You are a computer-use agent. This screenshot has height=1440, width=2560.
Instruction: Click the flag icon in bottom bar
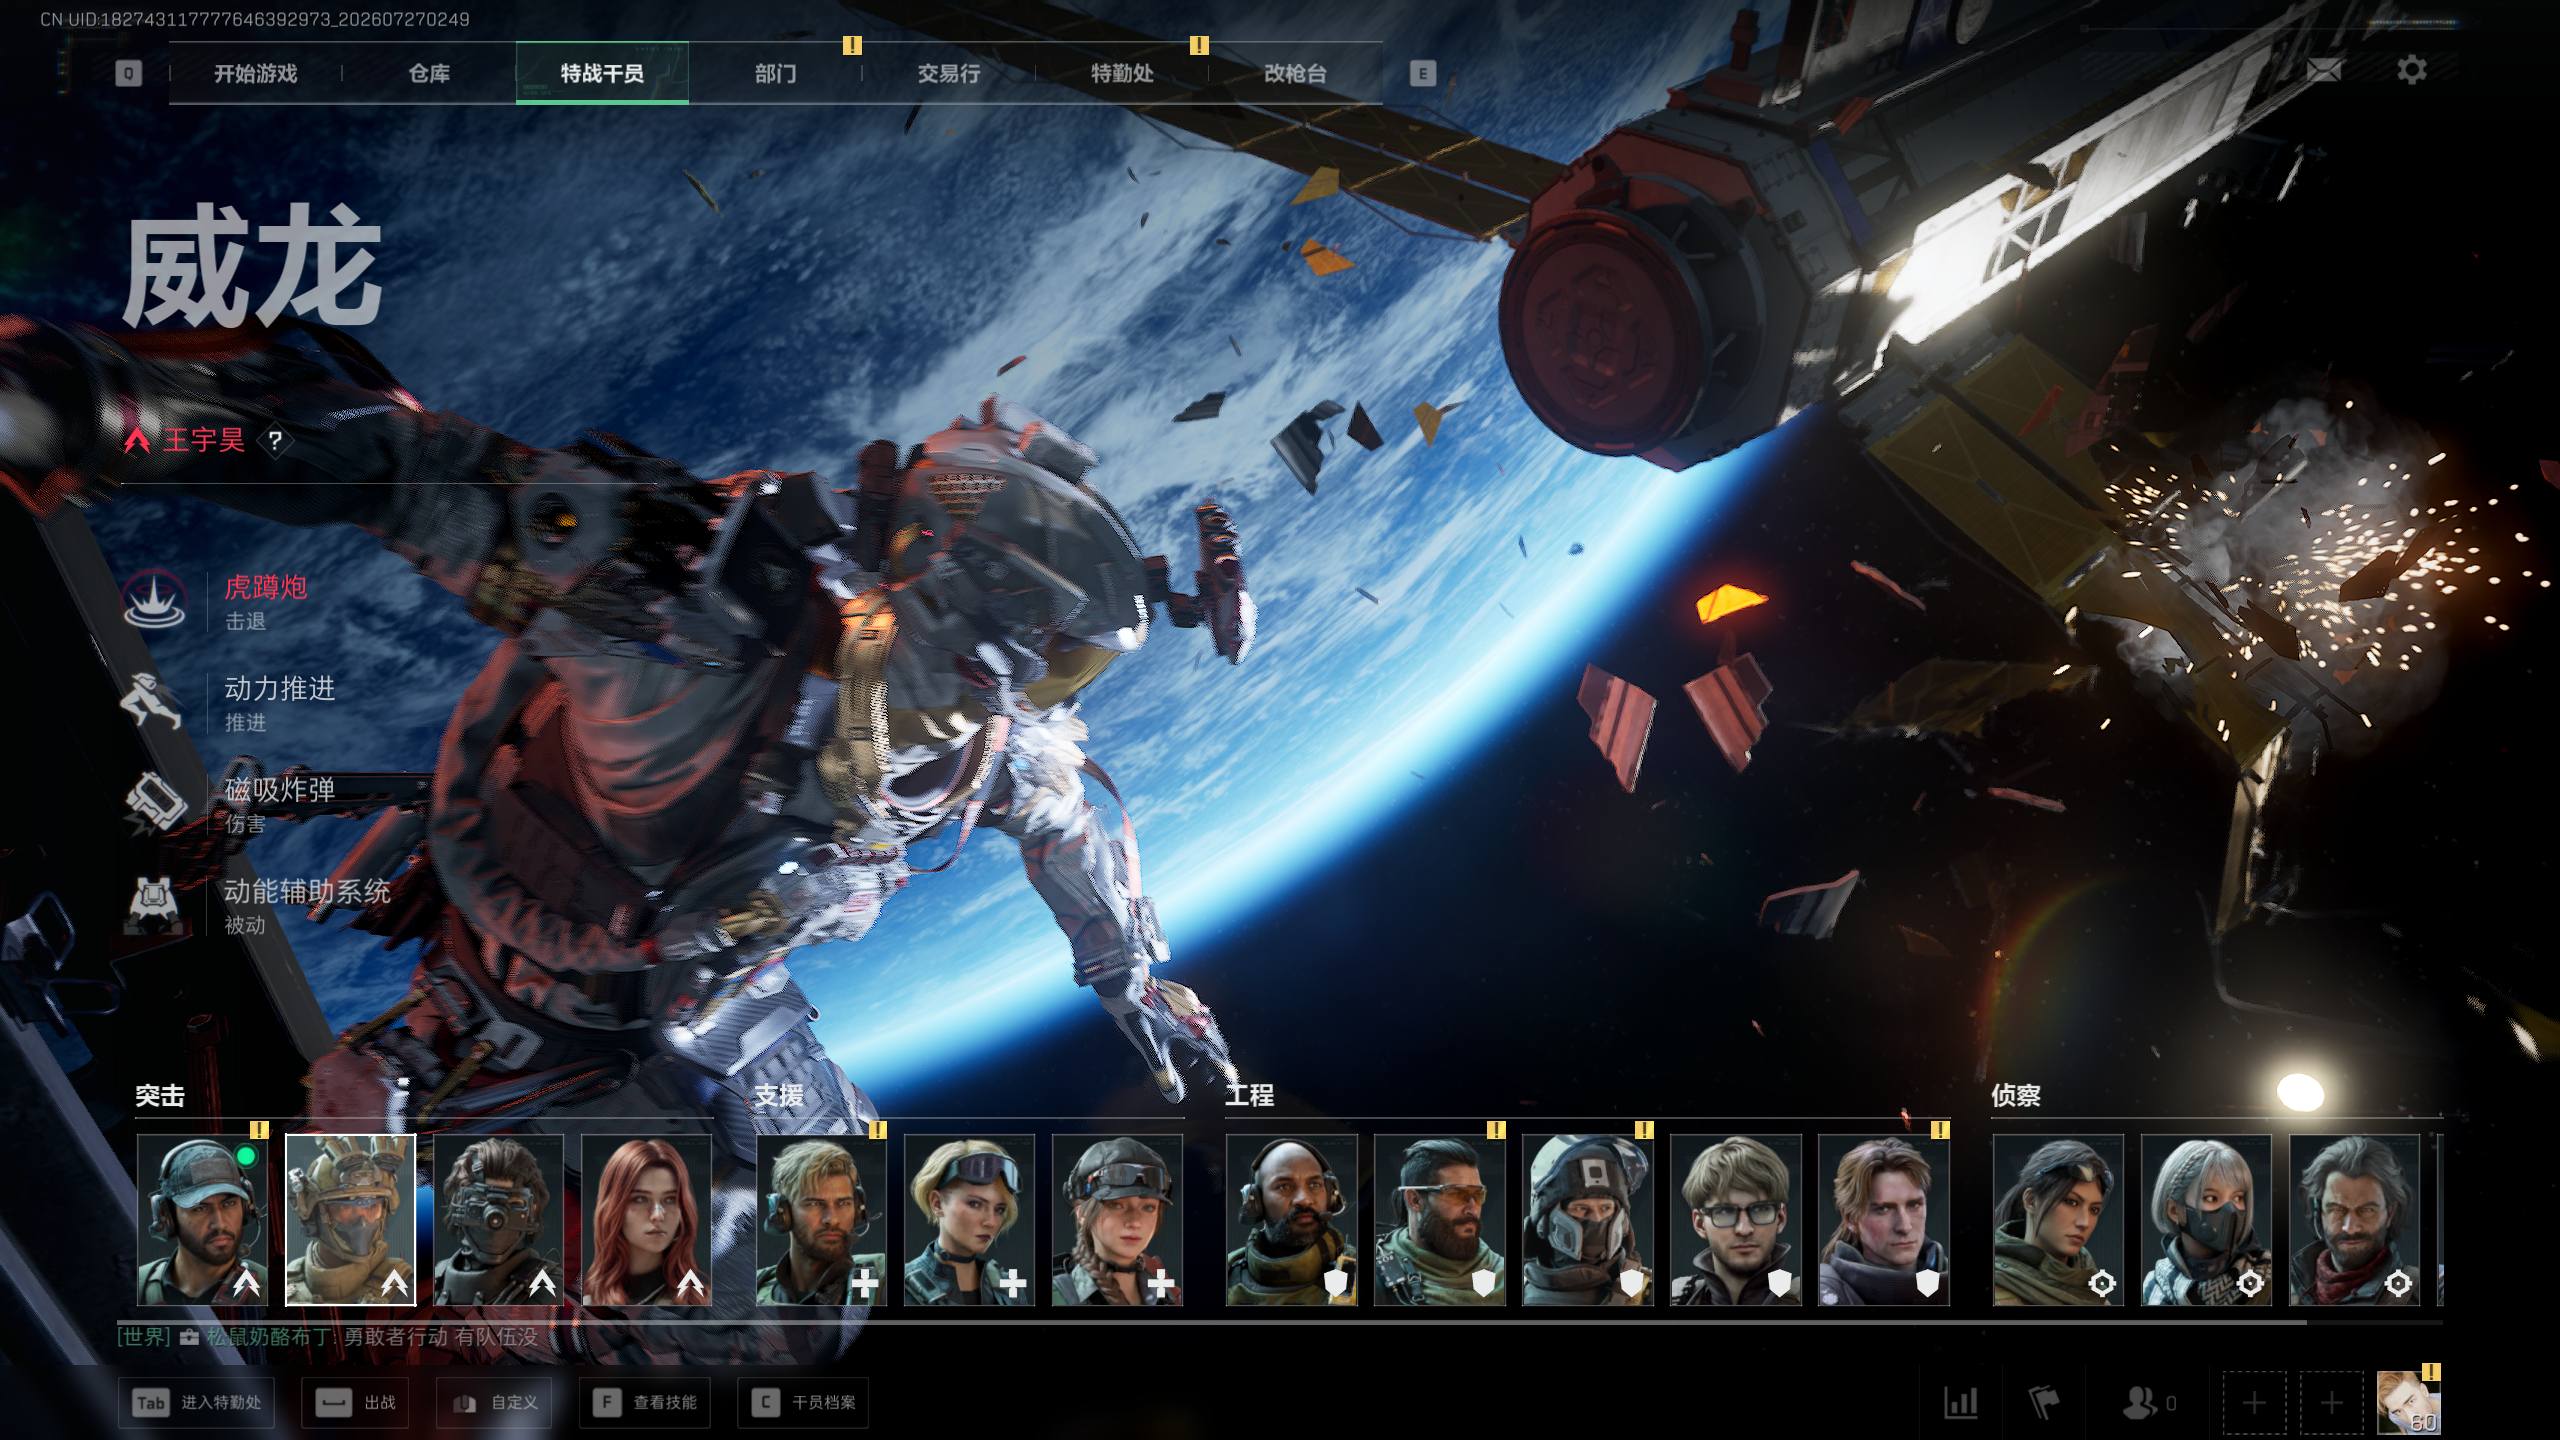pyautogui.click(x=2043, y=1402)
